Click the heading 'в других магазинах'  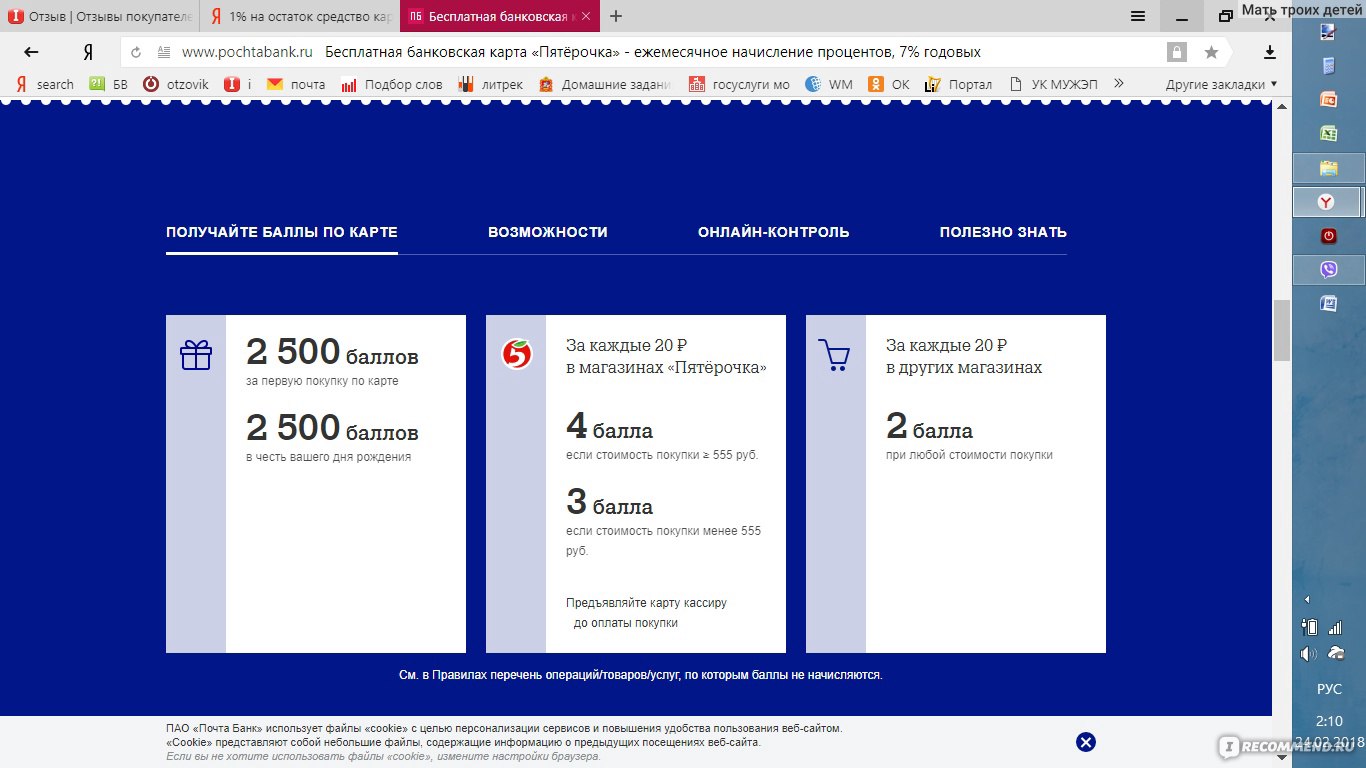(964, 368)
